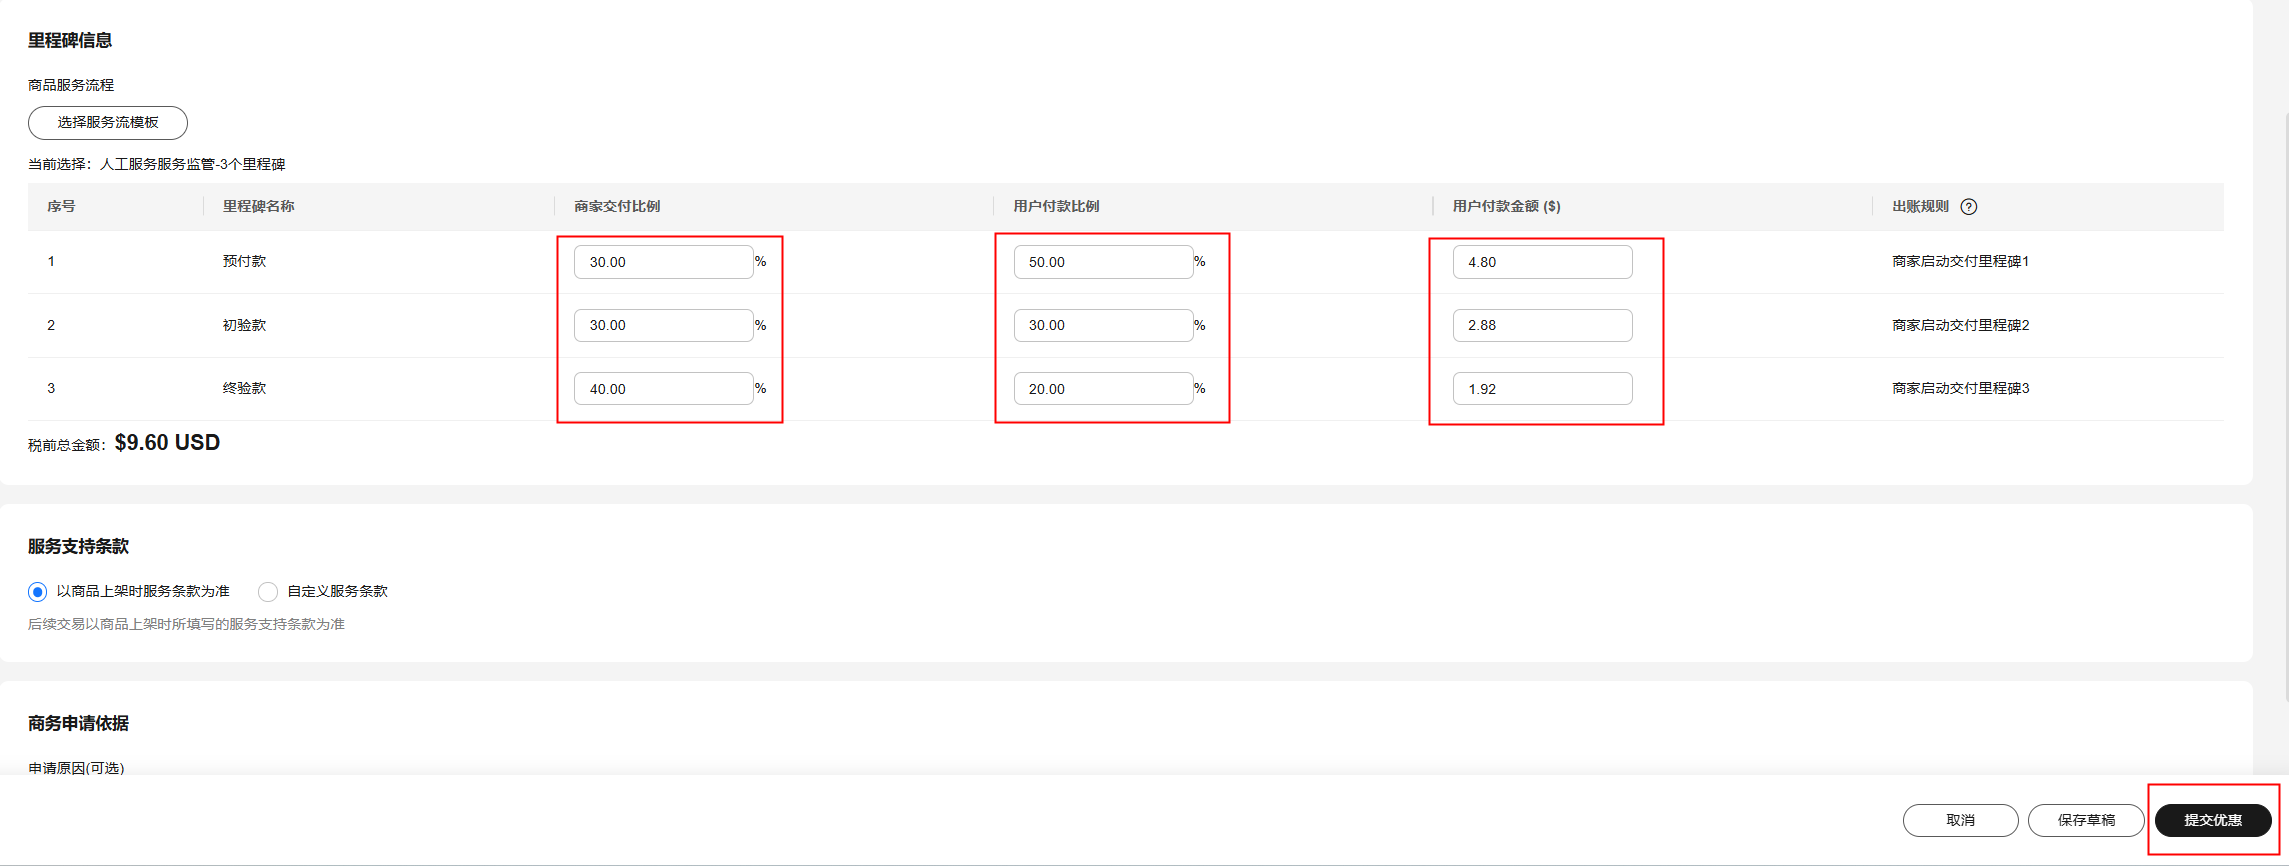Click 商家启动交付里程碑2 billing rule text
2289x866 pixels.
[1960, 325]
